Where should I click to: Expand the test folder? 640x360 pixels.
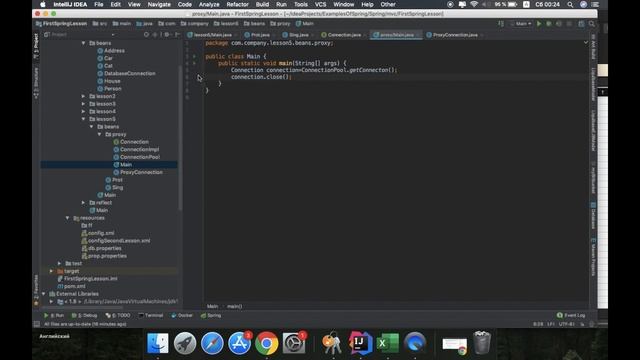(x=60, y=264)
